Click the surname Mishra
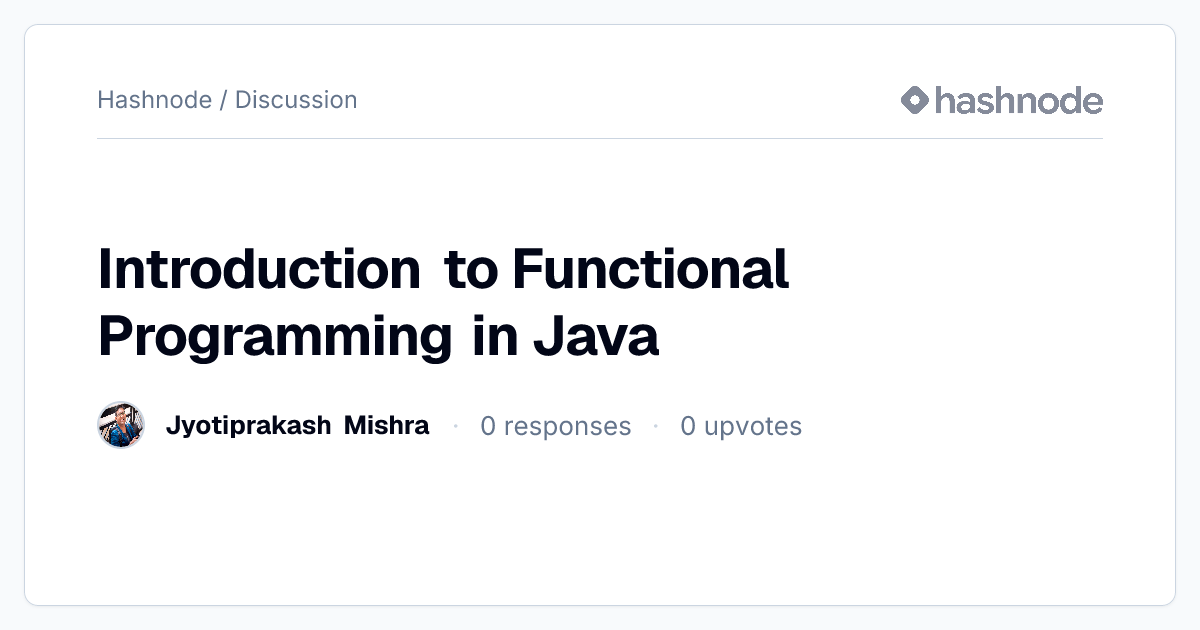This screenshot has height=630, width=1200. click(x=386, y=425)
